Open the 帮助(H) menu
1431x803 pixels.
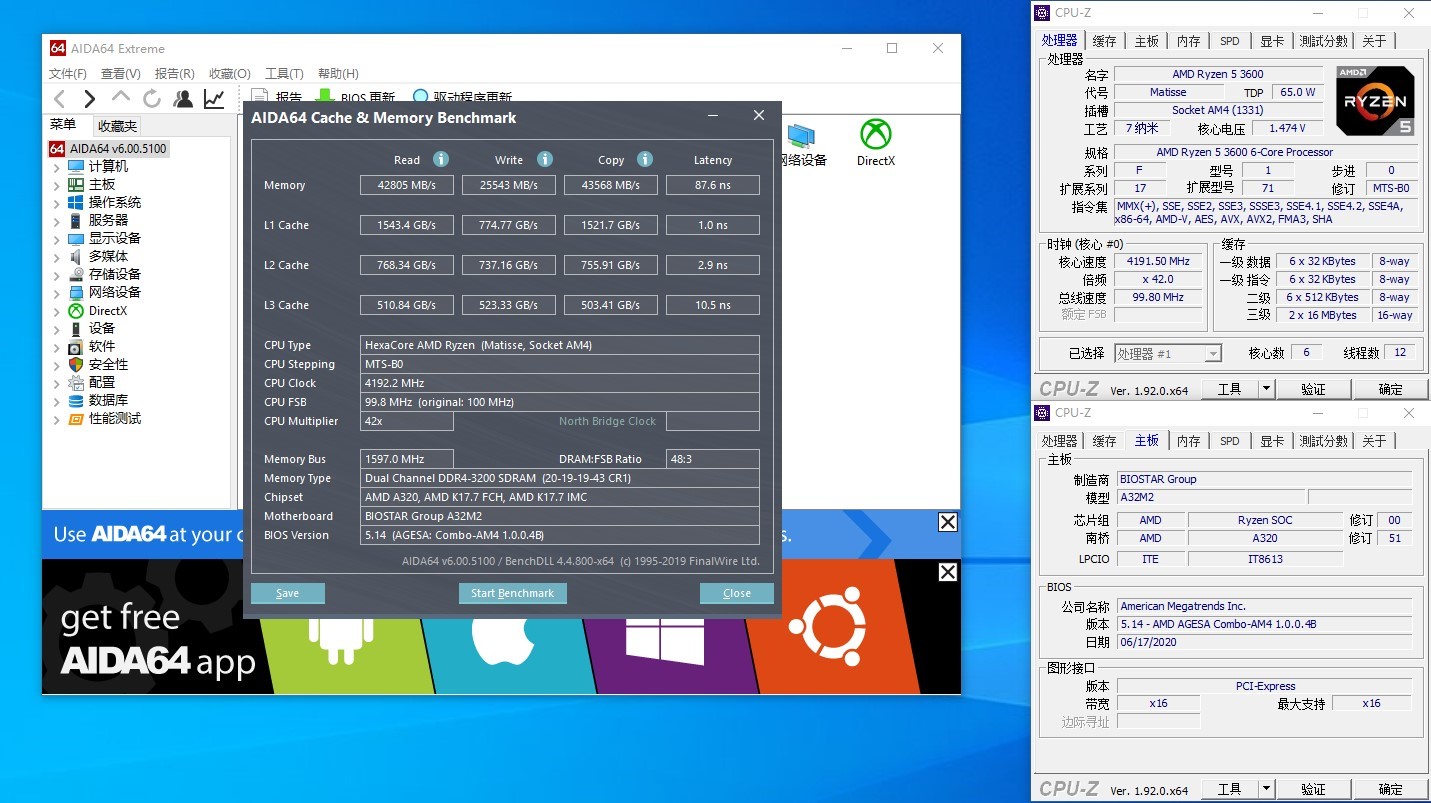tap(338, 73)
